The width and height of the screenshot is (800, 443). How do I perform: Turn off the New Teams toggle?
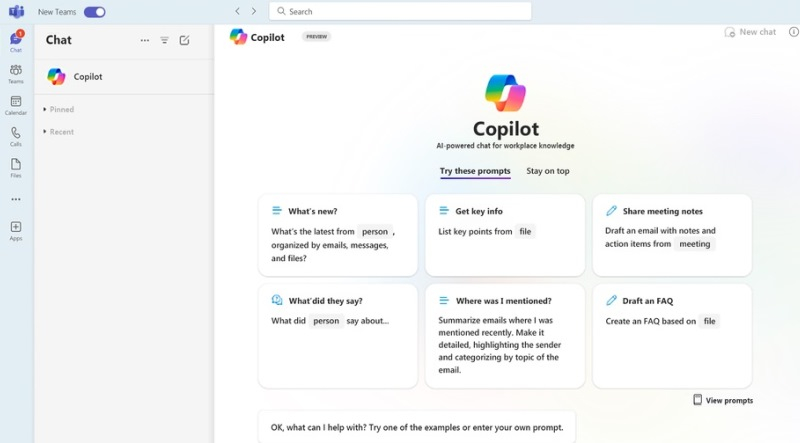click(x=94, y=12)
